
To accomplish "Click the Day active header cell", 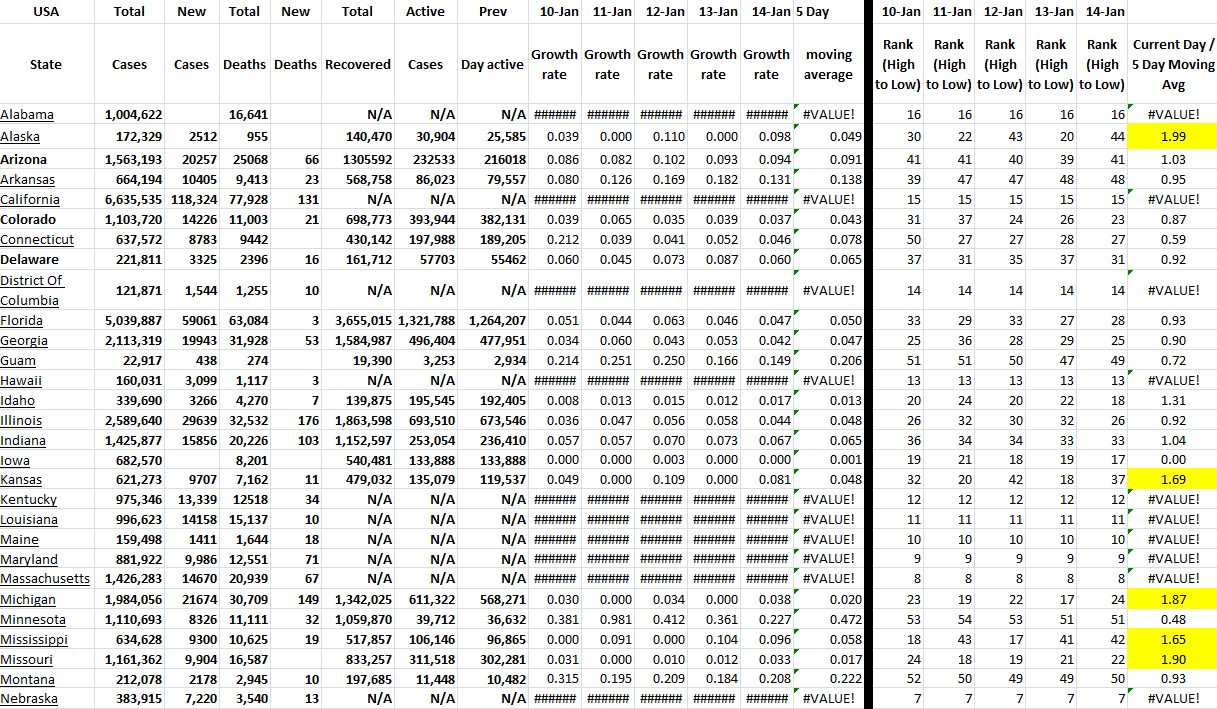I will pyautogui.click(x=492, y=65).
